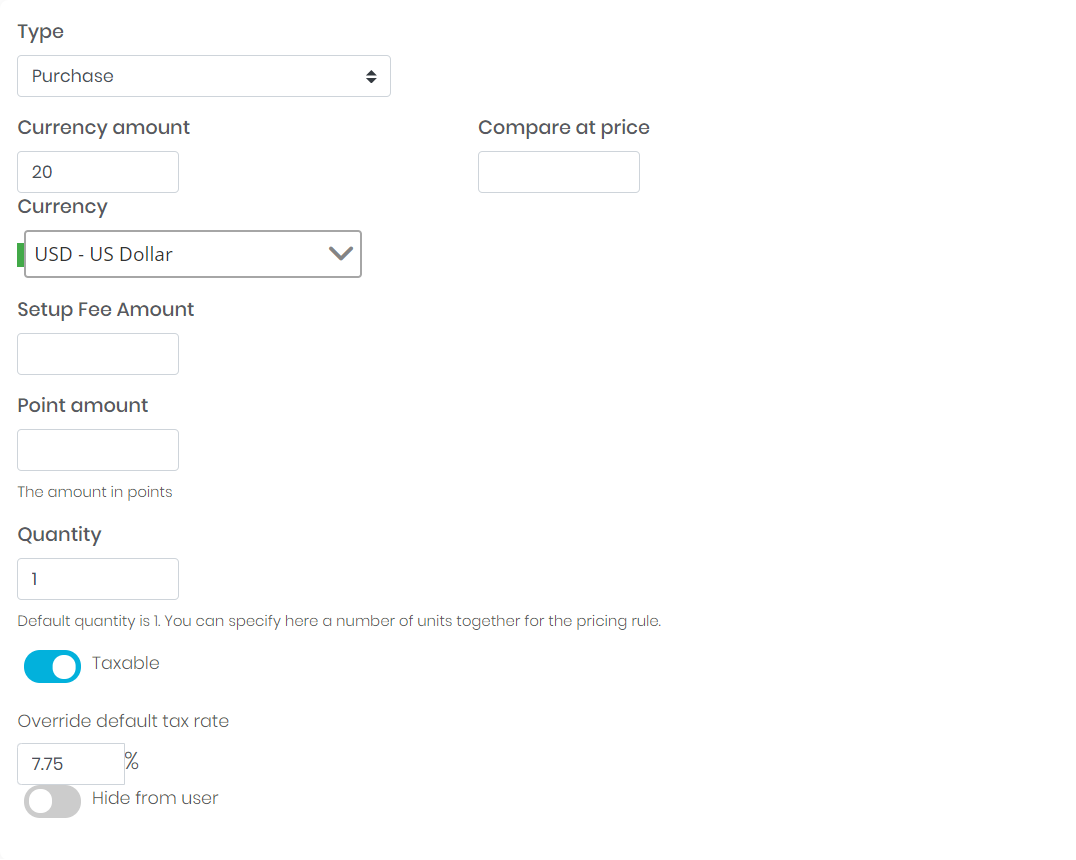Edit the override tax rate field showing 7.75
This screenshot has height=860, width=1076.
[71, 764]
